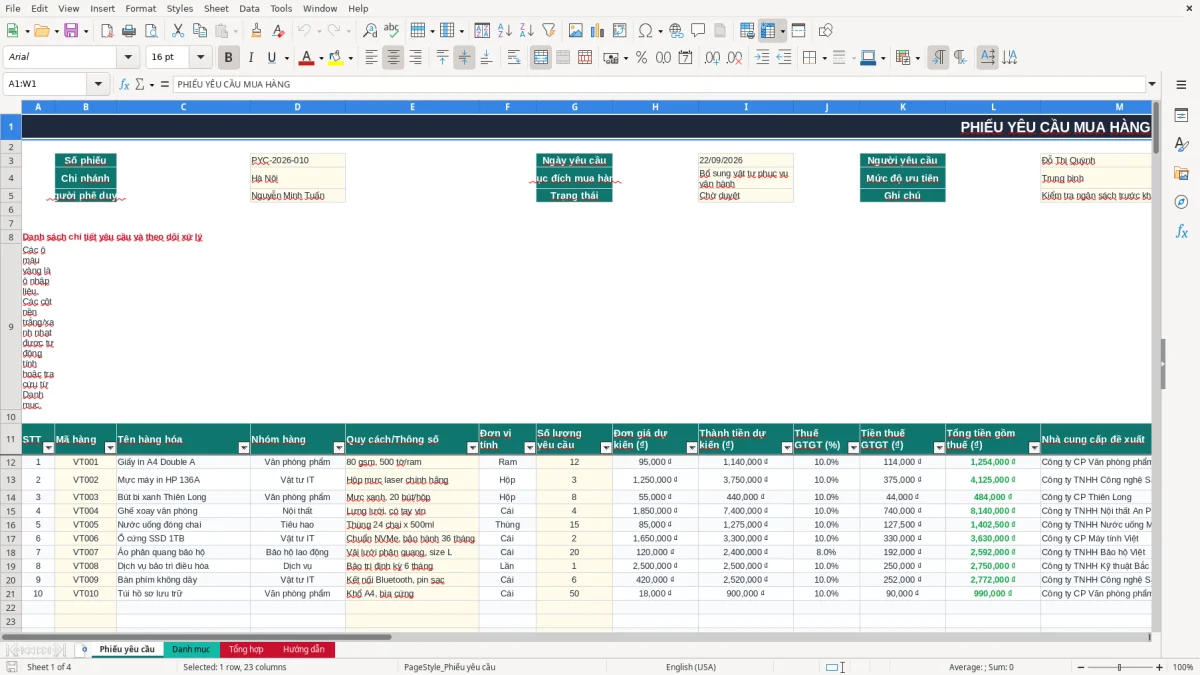1200x675 pixels.
Task: Toggle Wrap Text
Action: tap(513, 58)
